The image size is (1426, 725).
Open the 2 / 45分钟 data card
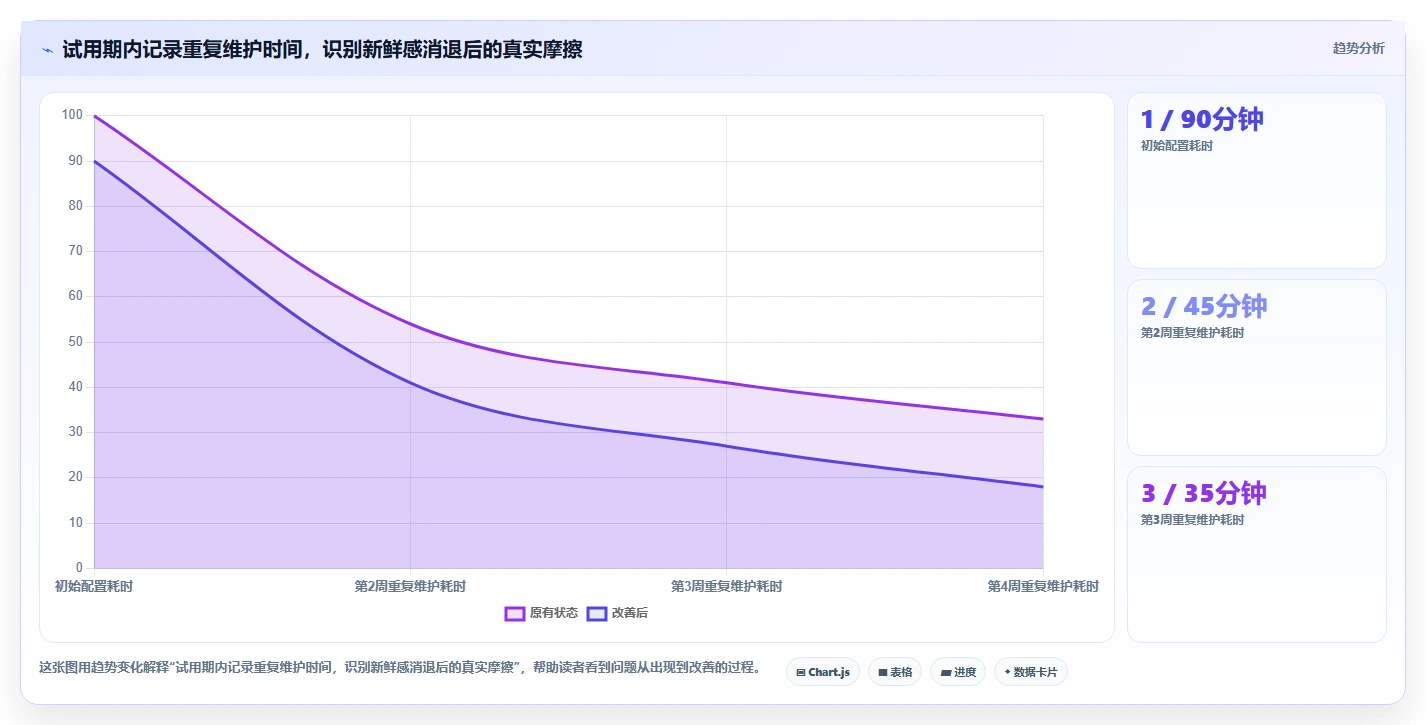point(1256,367)
